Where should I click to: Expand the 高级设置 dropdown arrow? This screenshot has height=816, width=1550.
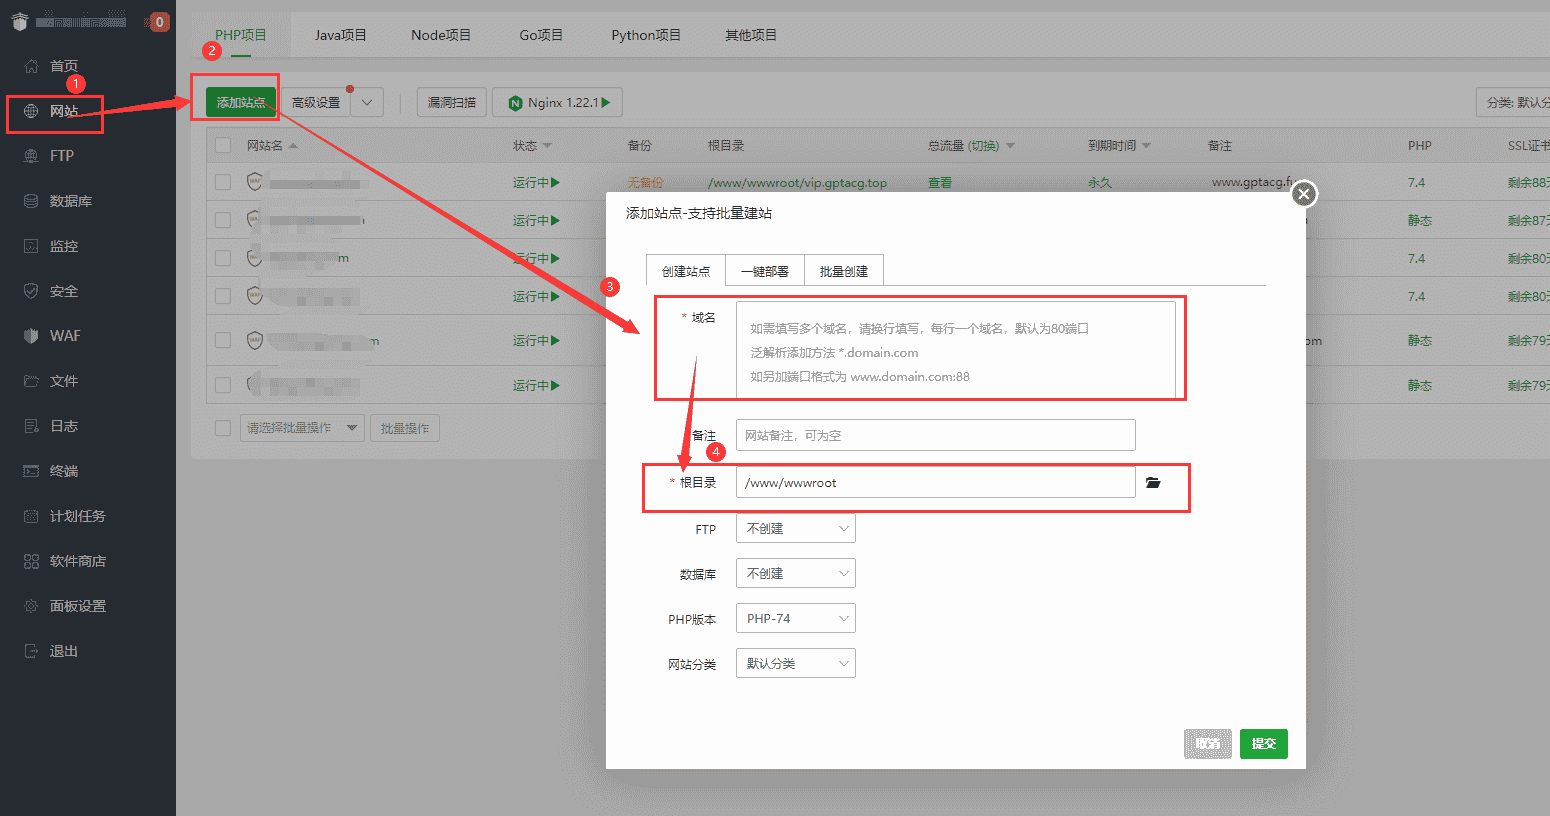pyautogui.click(x=366, y=101)
